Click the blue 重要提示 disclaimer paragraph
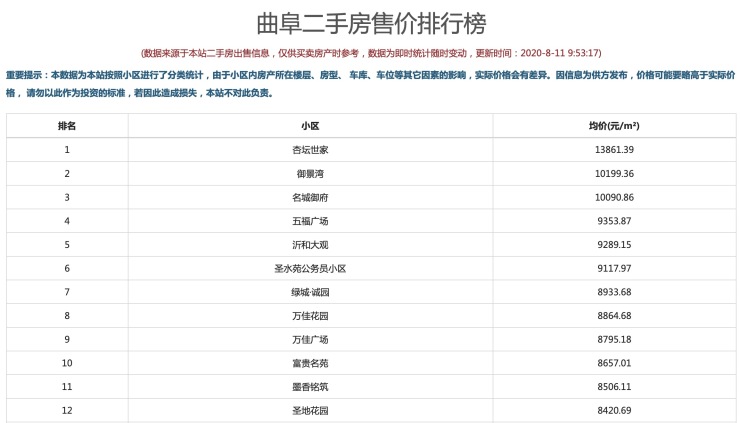This screenshot has height=423, width=740. [x=370, y=84]
